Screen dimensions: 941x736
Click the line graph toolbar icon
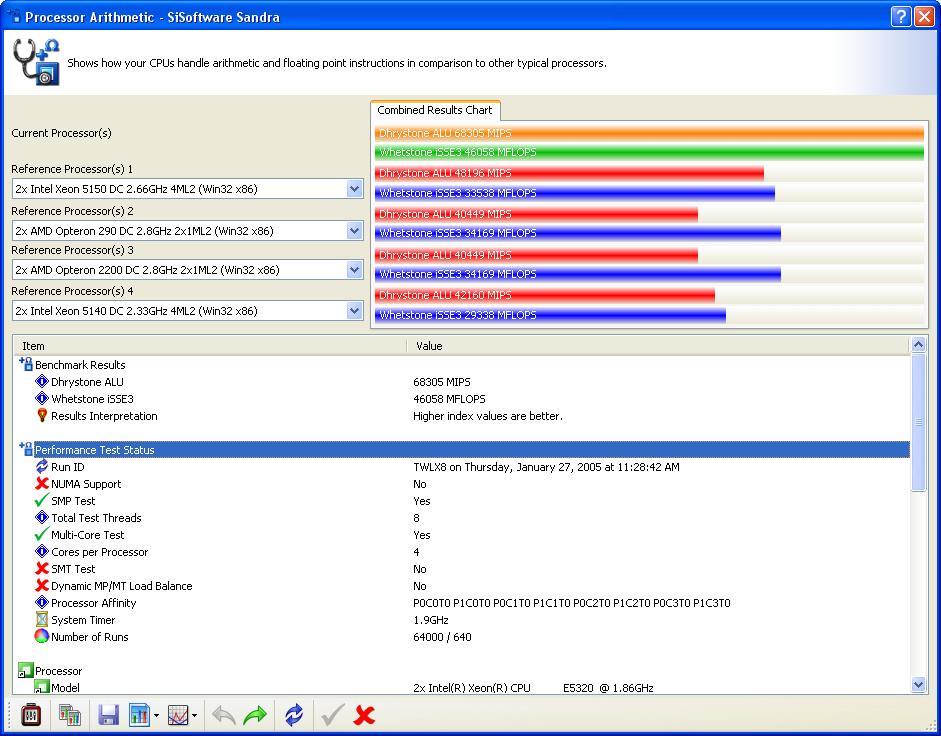point(178,715)
